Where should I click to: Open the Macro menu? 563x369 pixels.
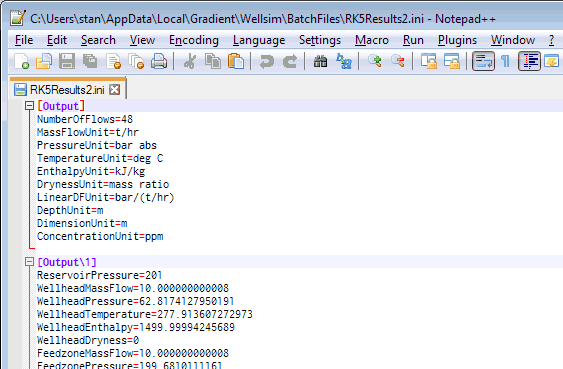click(372, 40)
